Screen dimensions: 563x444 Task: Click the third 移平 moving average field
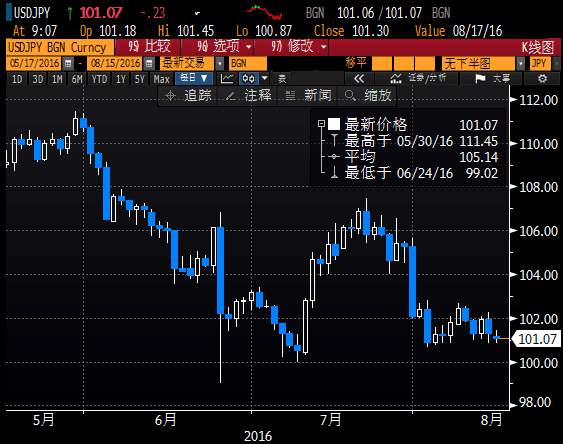point(425,64)
